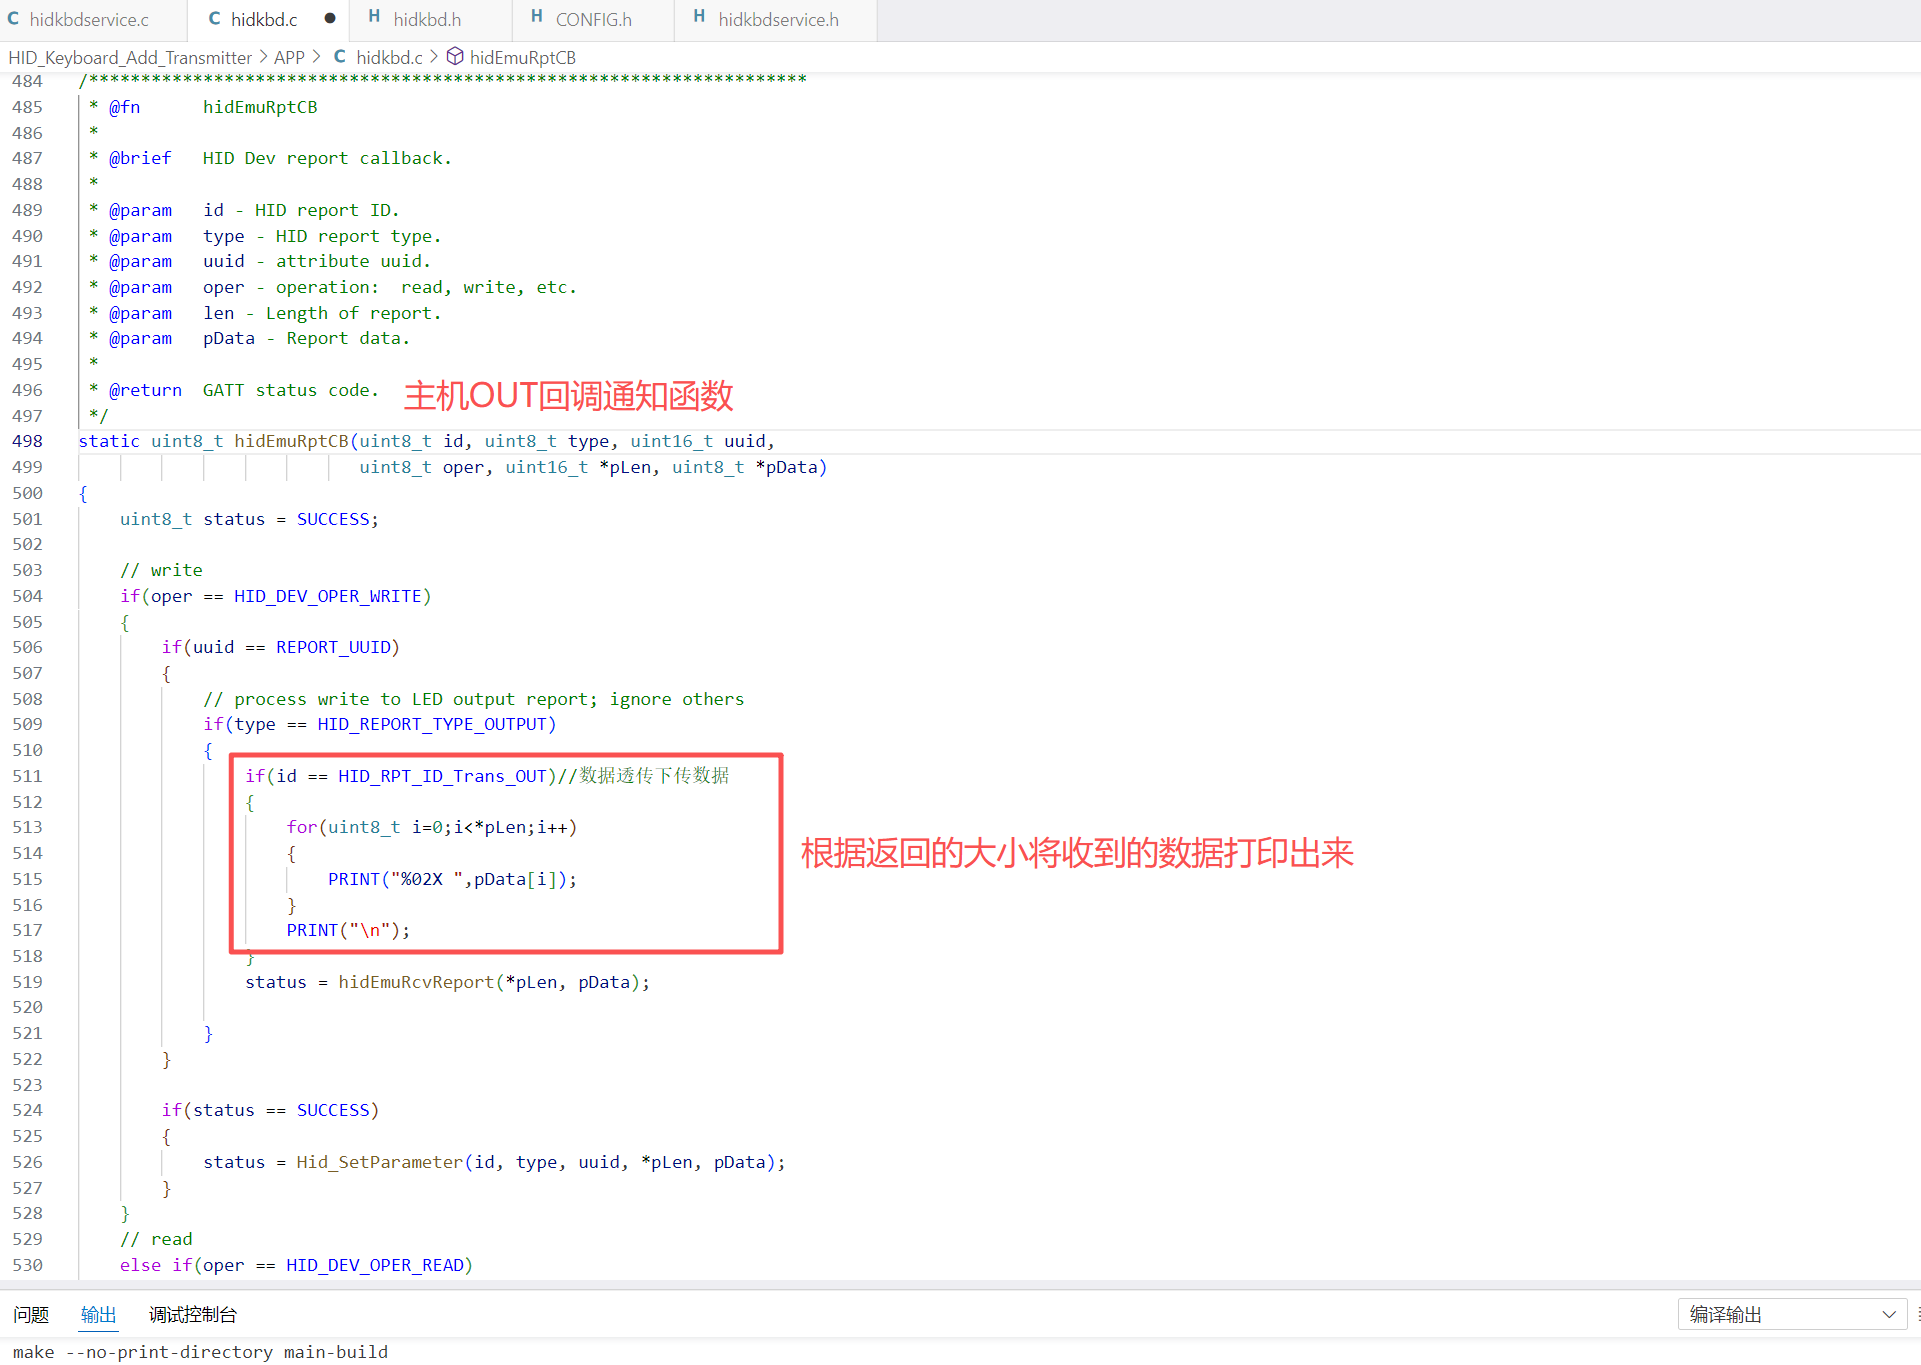Click unsaved dot on hidkbd.c tab

(x=330, y=18)
